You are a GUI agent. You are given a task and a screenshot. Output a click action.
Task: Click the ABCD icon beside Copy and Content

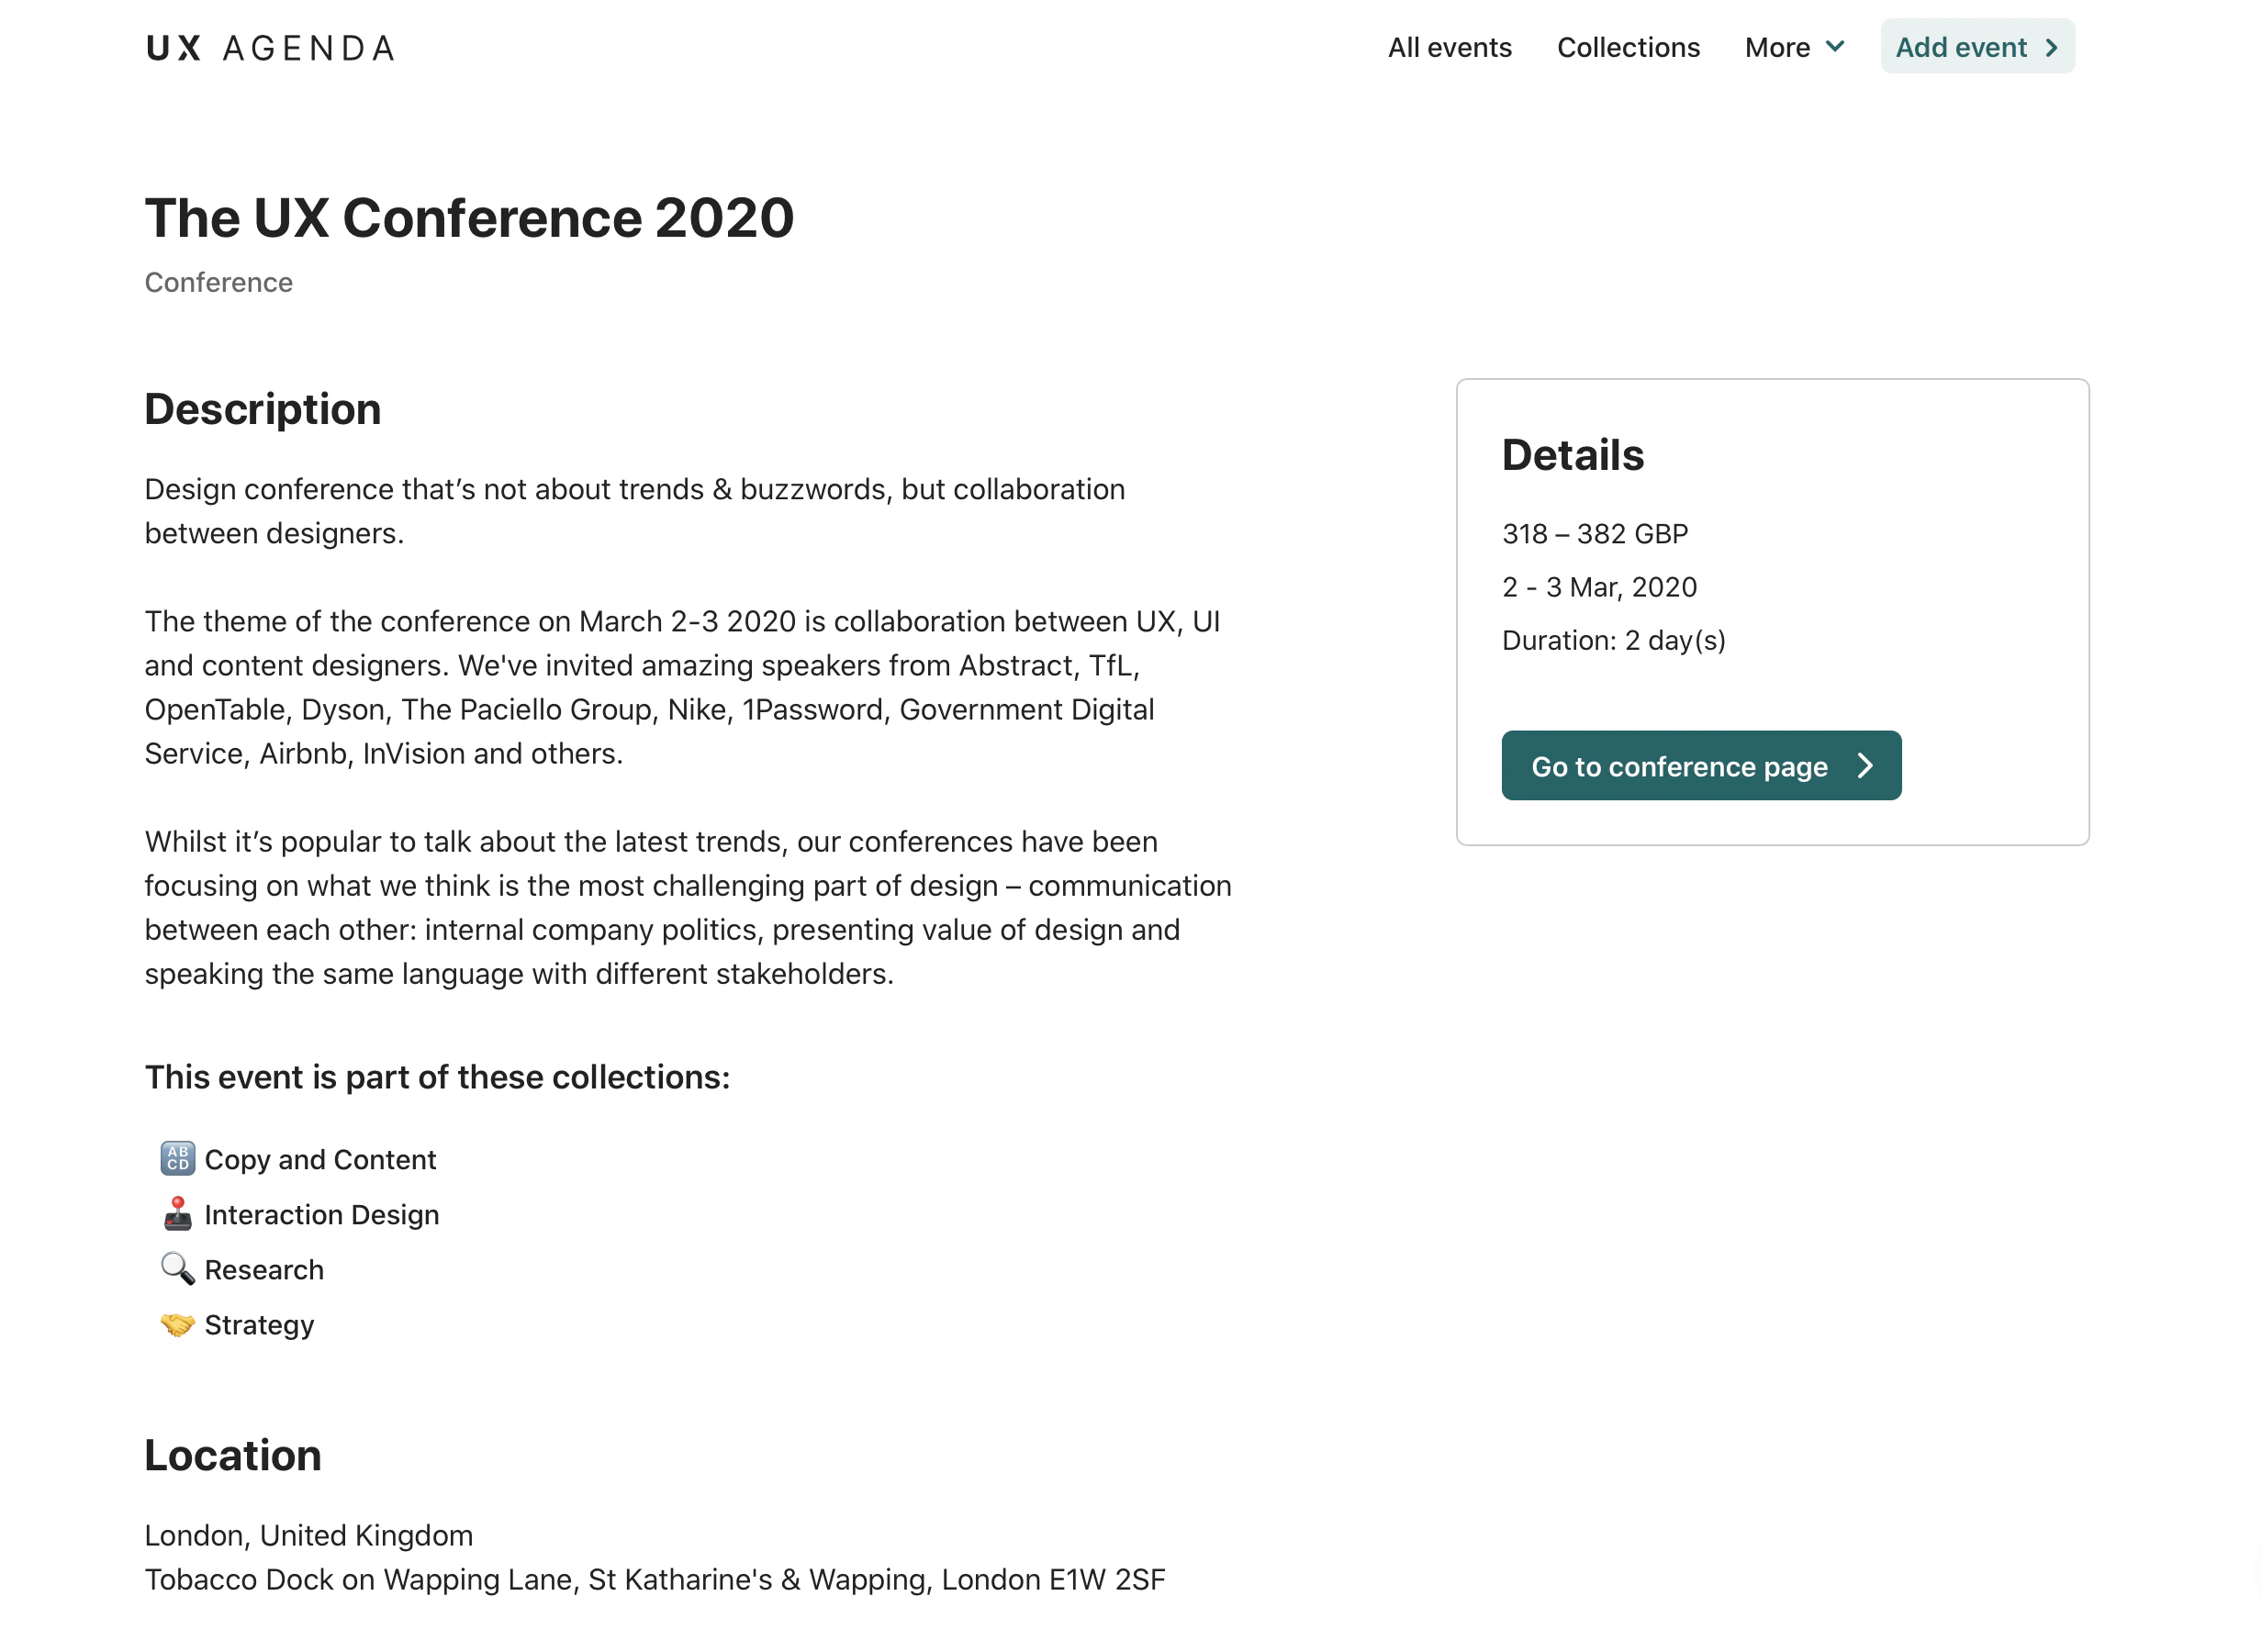click(x=178, y=1158)
